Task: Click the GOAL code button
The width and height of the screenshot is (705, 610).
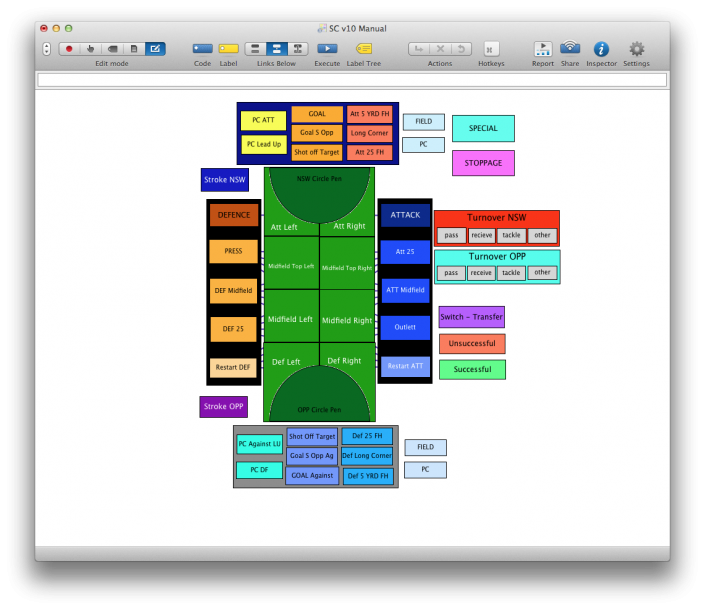Action: (317, 114)
